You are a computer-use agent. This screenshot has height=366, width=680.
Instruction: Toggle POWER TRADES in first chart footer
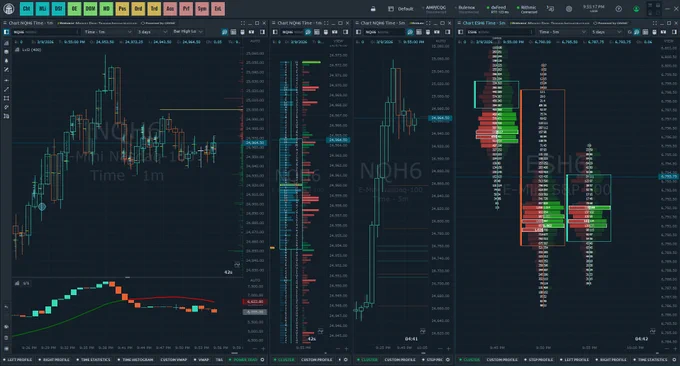click(x=244, y=359)
